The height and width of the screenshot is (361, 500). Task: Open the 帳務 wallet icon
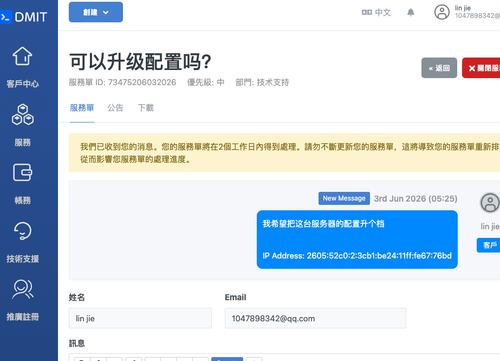22,172
